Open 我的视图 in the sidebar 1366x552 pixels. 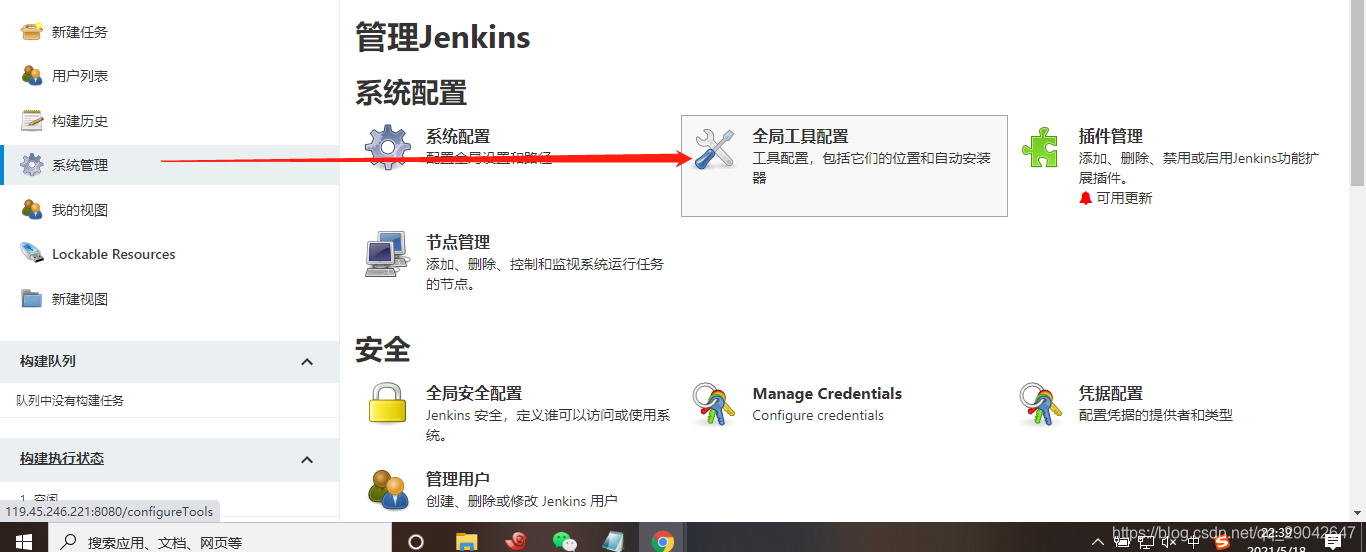(x=80, y=210)
